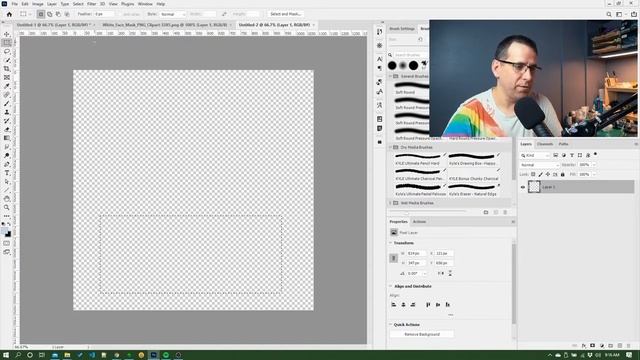Collapse the Quick Actions section
Viewport: 640px width, 360px height.
[x=390, y=324]
